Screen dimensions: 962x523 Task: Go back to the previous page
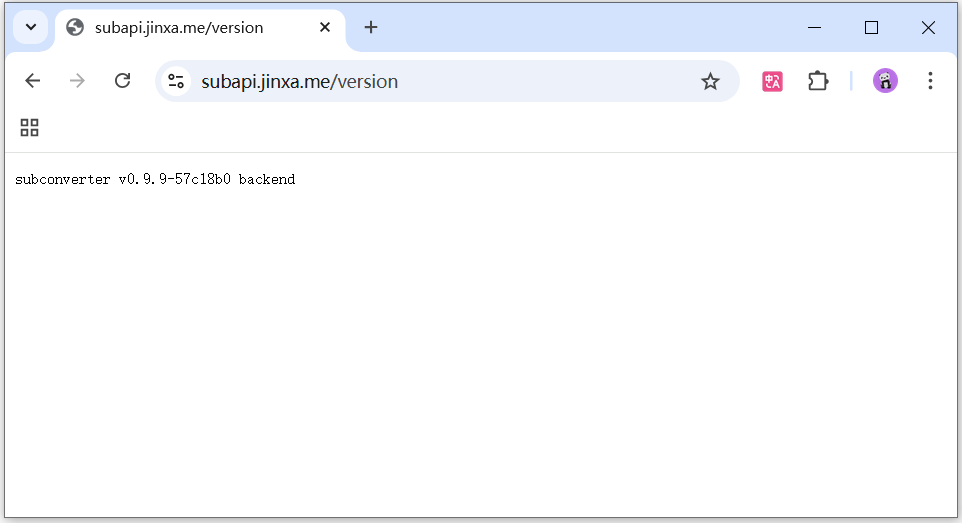[x=33, y=81]
